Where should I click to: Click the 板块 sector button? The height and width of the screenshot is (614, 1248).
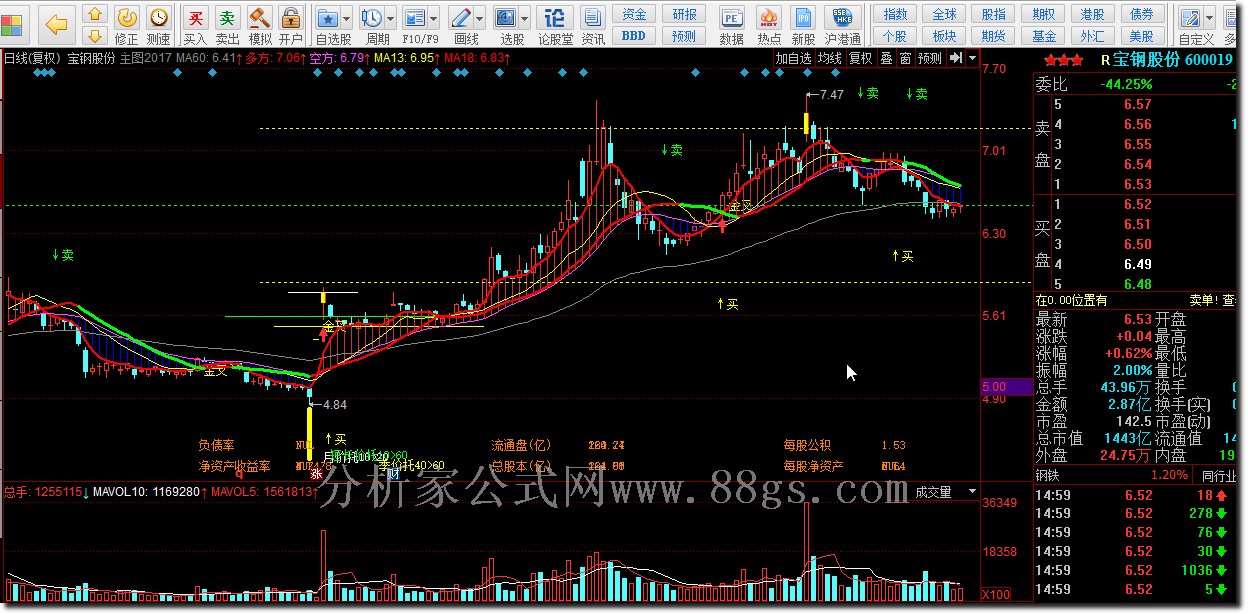click(944, 36)
